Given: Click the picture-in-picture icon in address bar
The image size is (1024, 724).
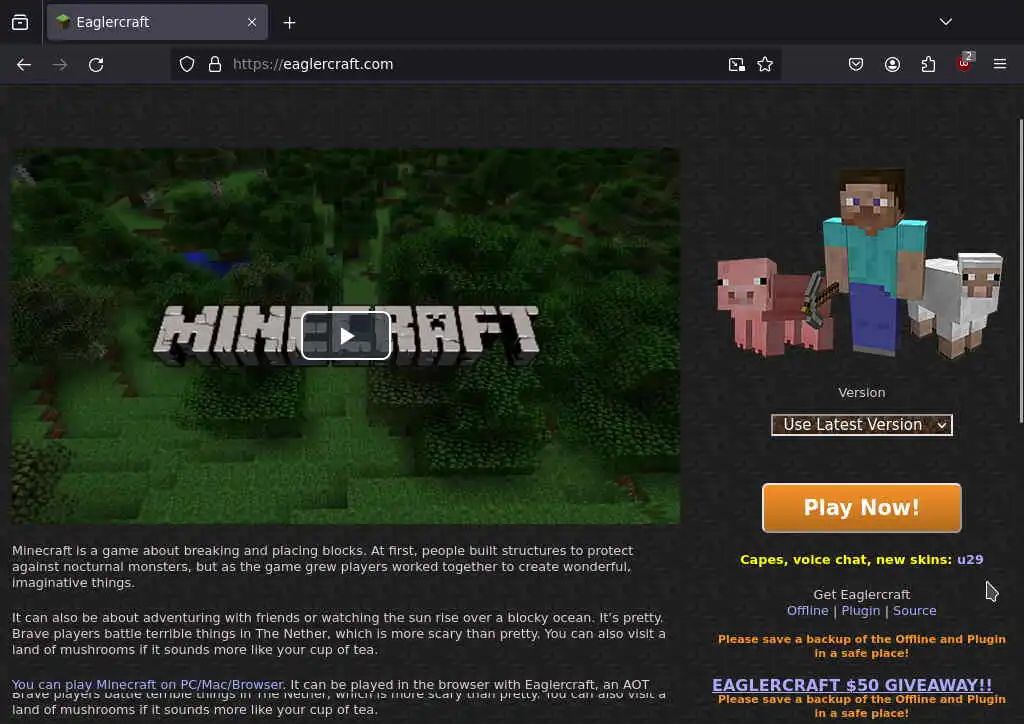Looking at the screenshot, I should pos(737,64).
